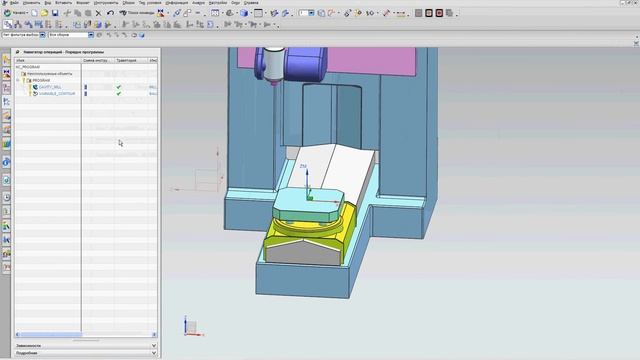640x360 pixels.
Task: Open the Формат menu
Action: (x=83, y=3)
